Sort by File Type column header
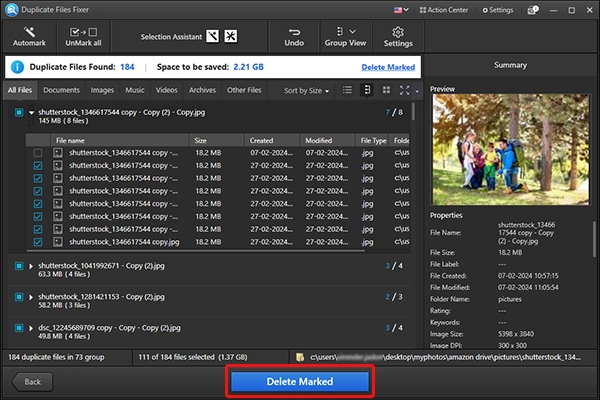The width and height of the screenshot is (600, 400). click(373, 140)
